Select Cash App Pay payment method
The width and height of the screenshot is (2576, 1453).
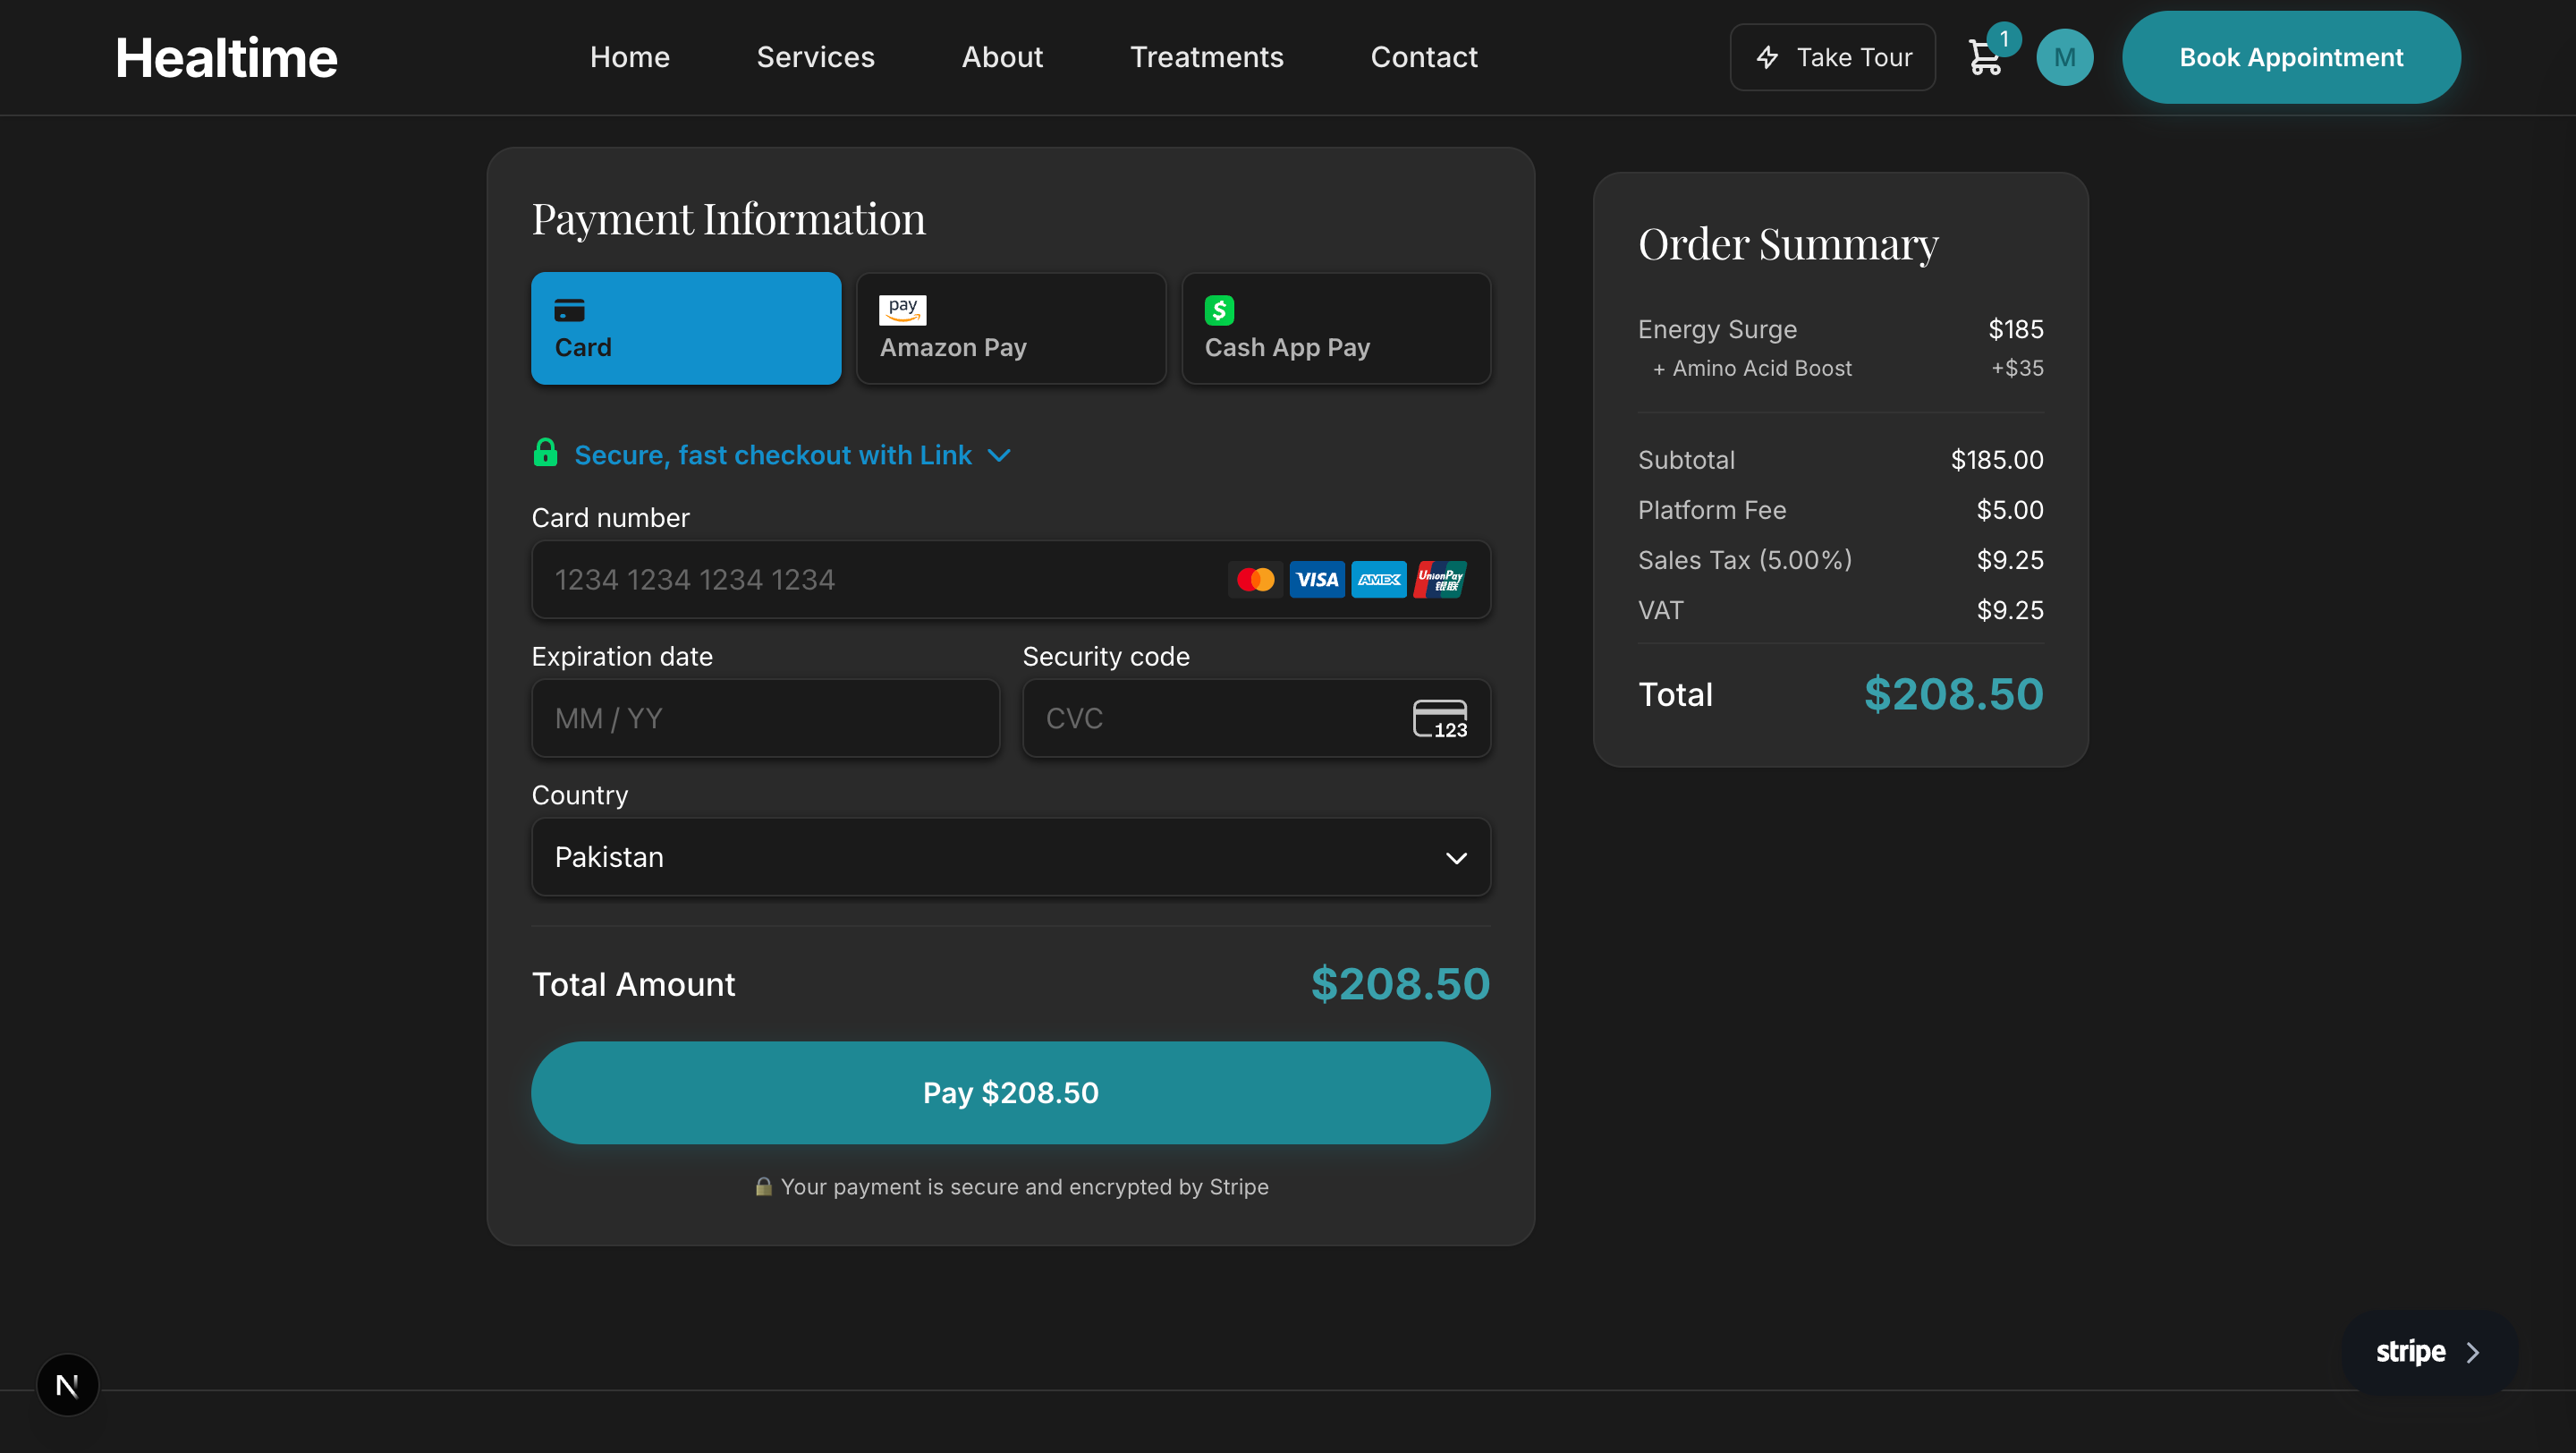(x=1336, y=328)
